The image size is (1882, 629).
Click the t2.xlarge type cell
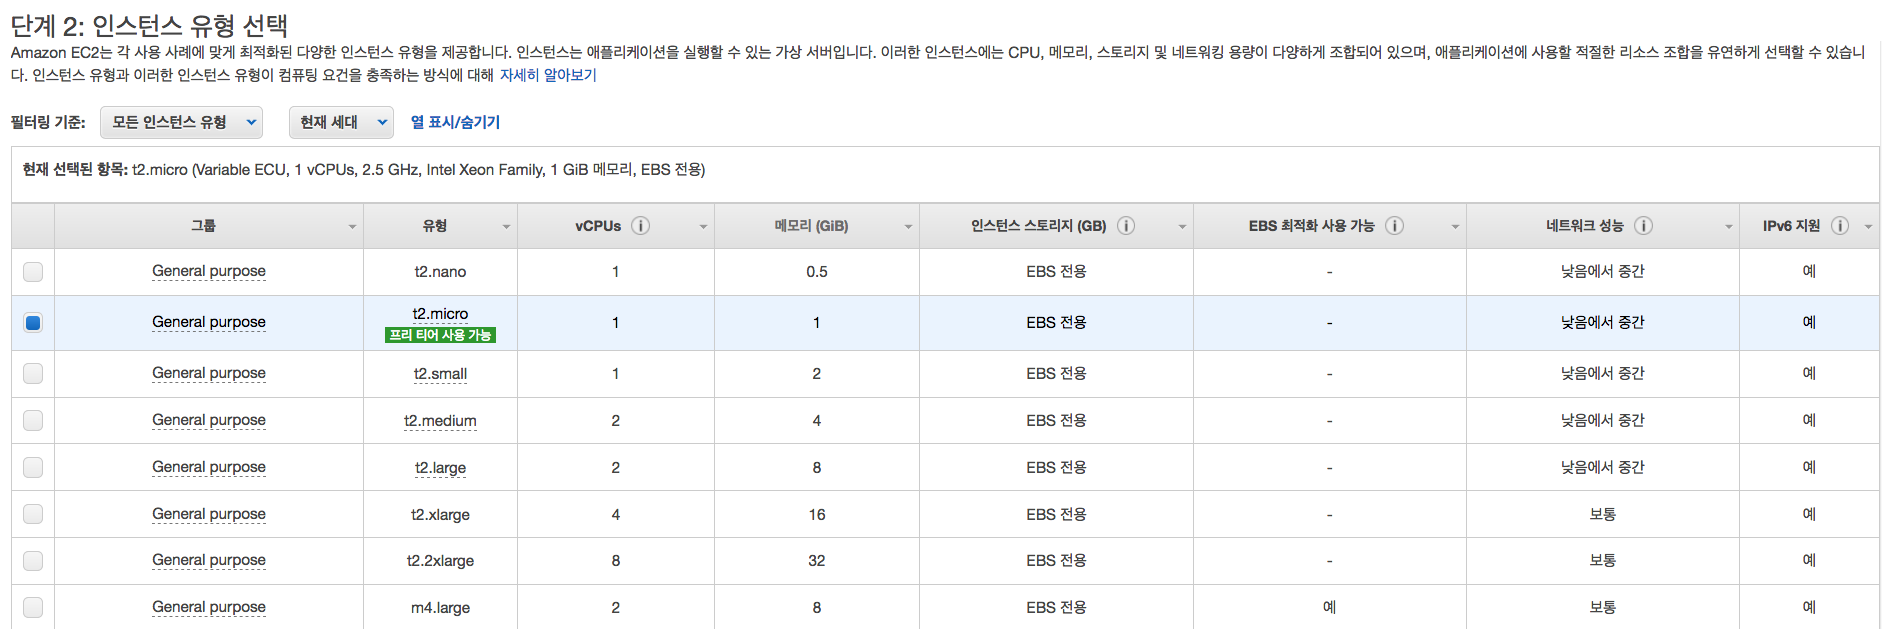coord(440,515)
